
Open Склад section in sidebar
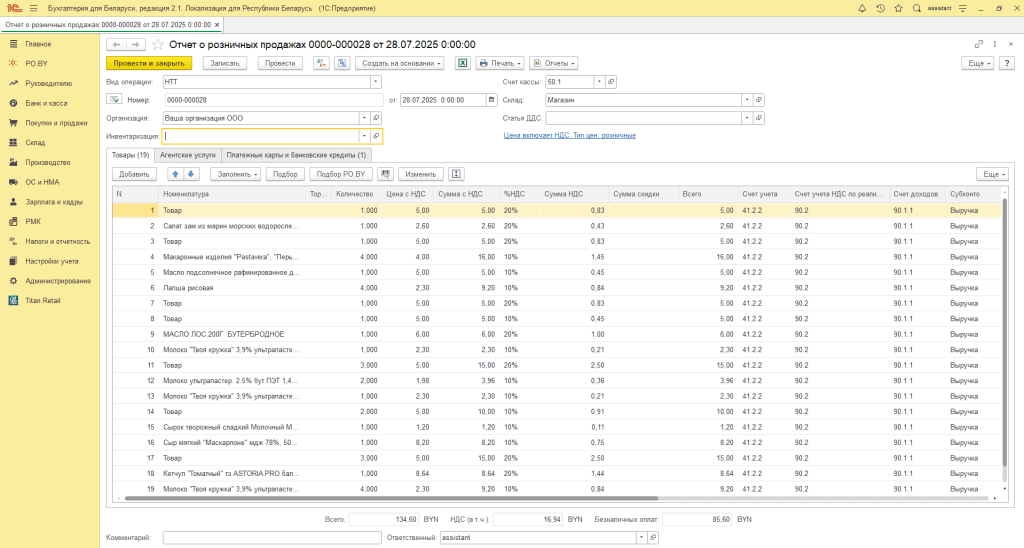coord(35,142)
